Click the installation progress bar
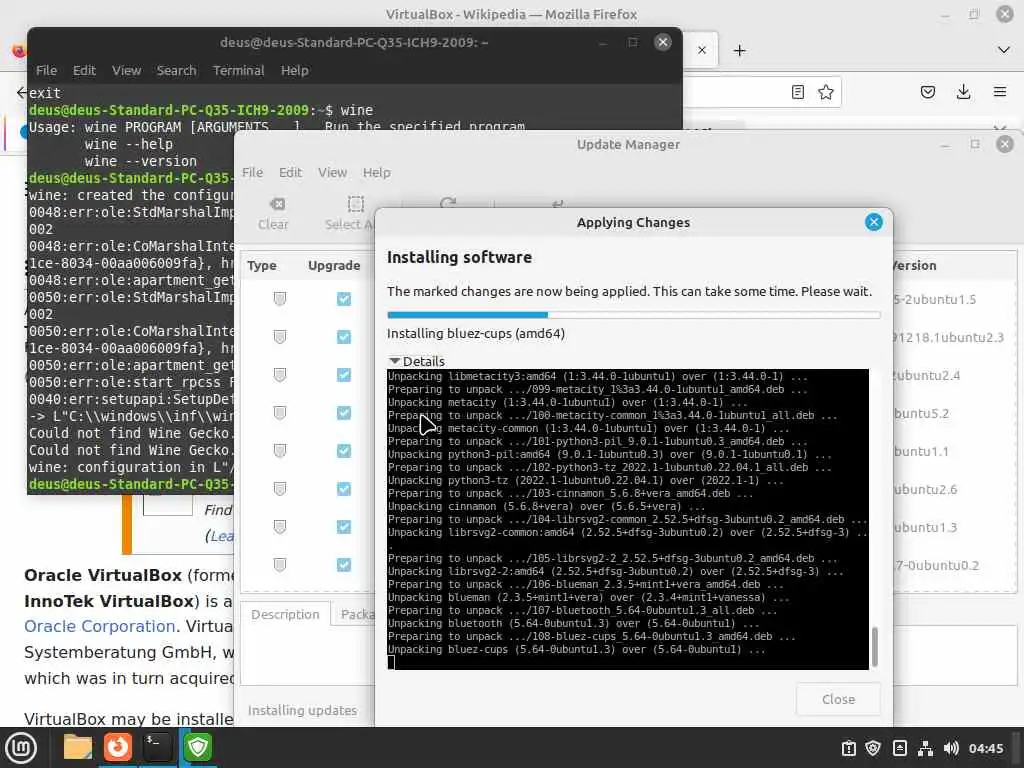The height and width of the screenshot is (768, 1024). 633,315
